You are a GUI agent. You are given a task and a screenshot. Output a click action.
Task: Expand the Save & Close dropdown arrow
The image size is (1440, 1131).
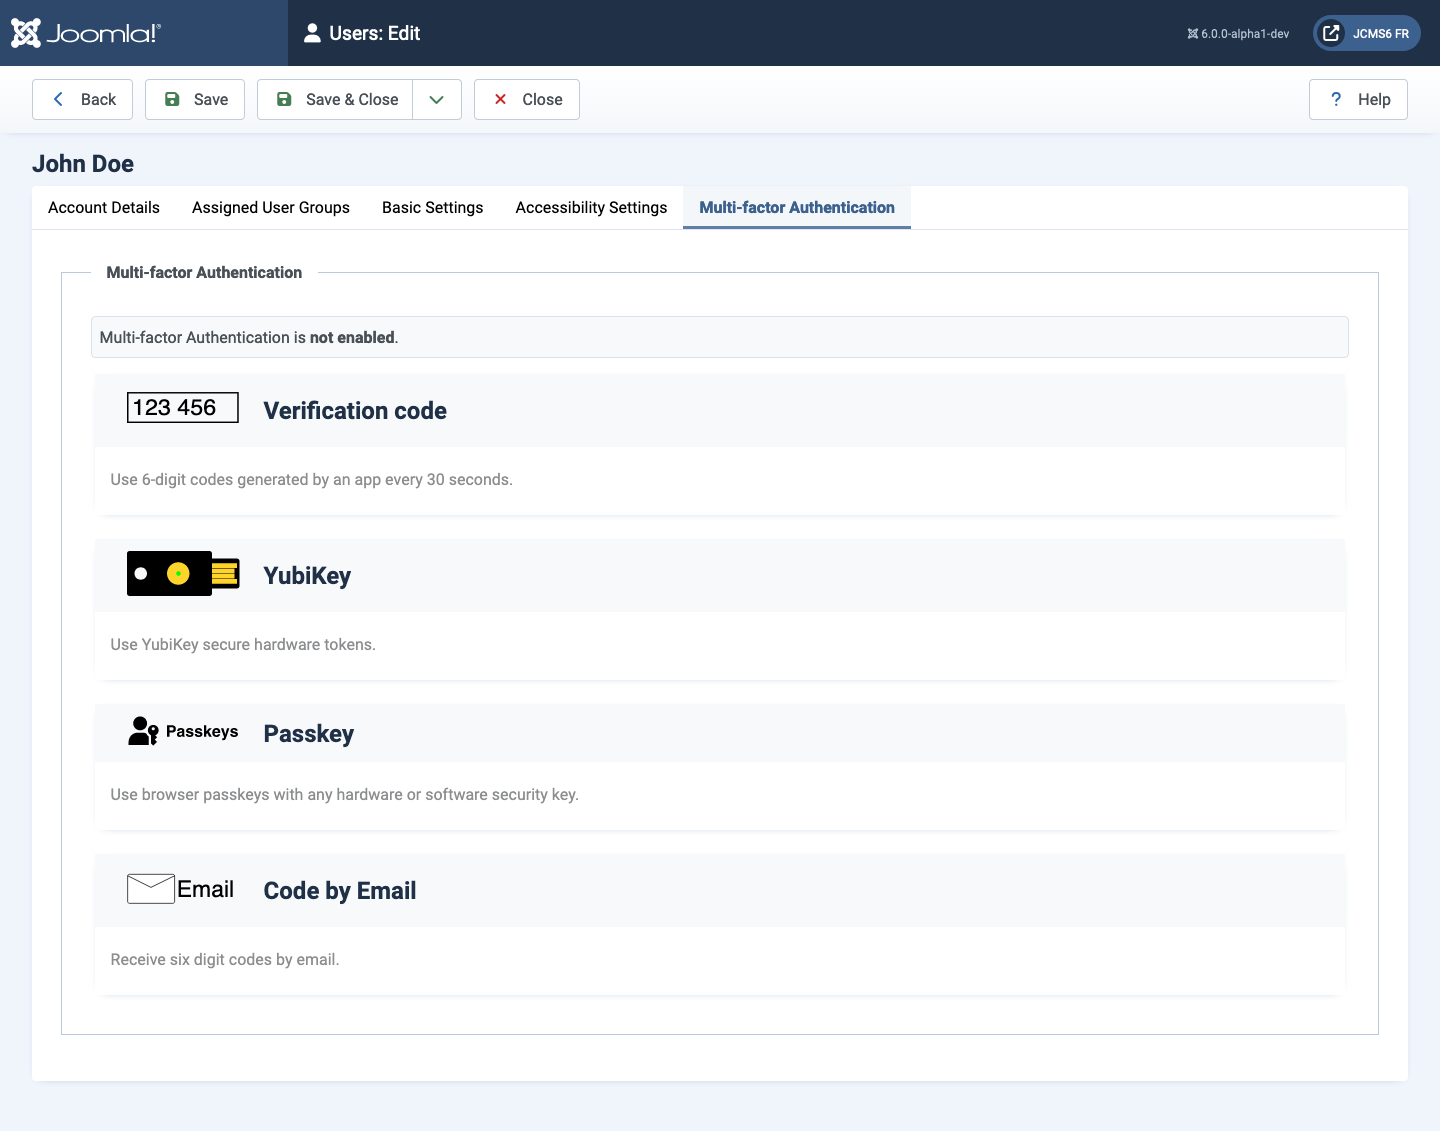tap(437, 99)
